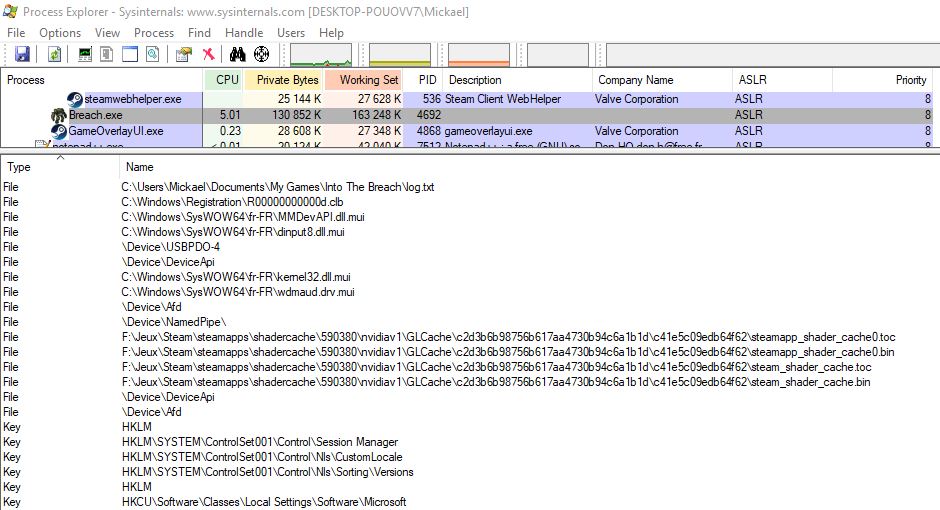Click the steamwebhelper.exe Steam icon

[x=75, y=99]
